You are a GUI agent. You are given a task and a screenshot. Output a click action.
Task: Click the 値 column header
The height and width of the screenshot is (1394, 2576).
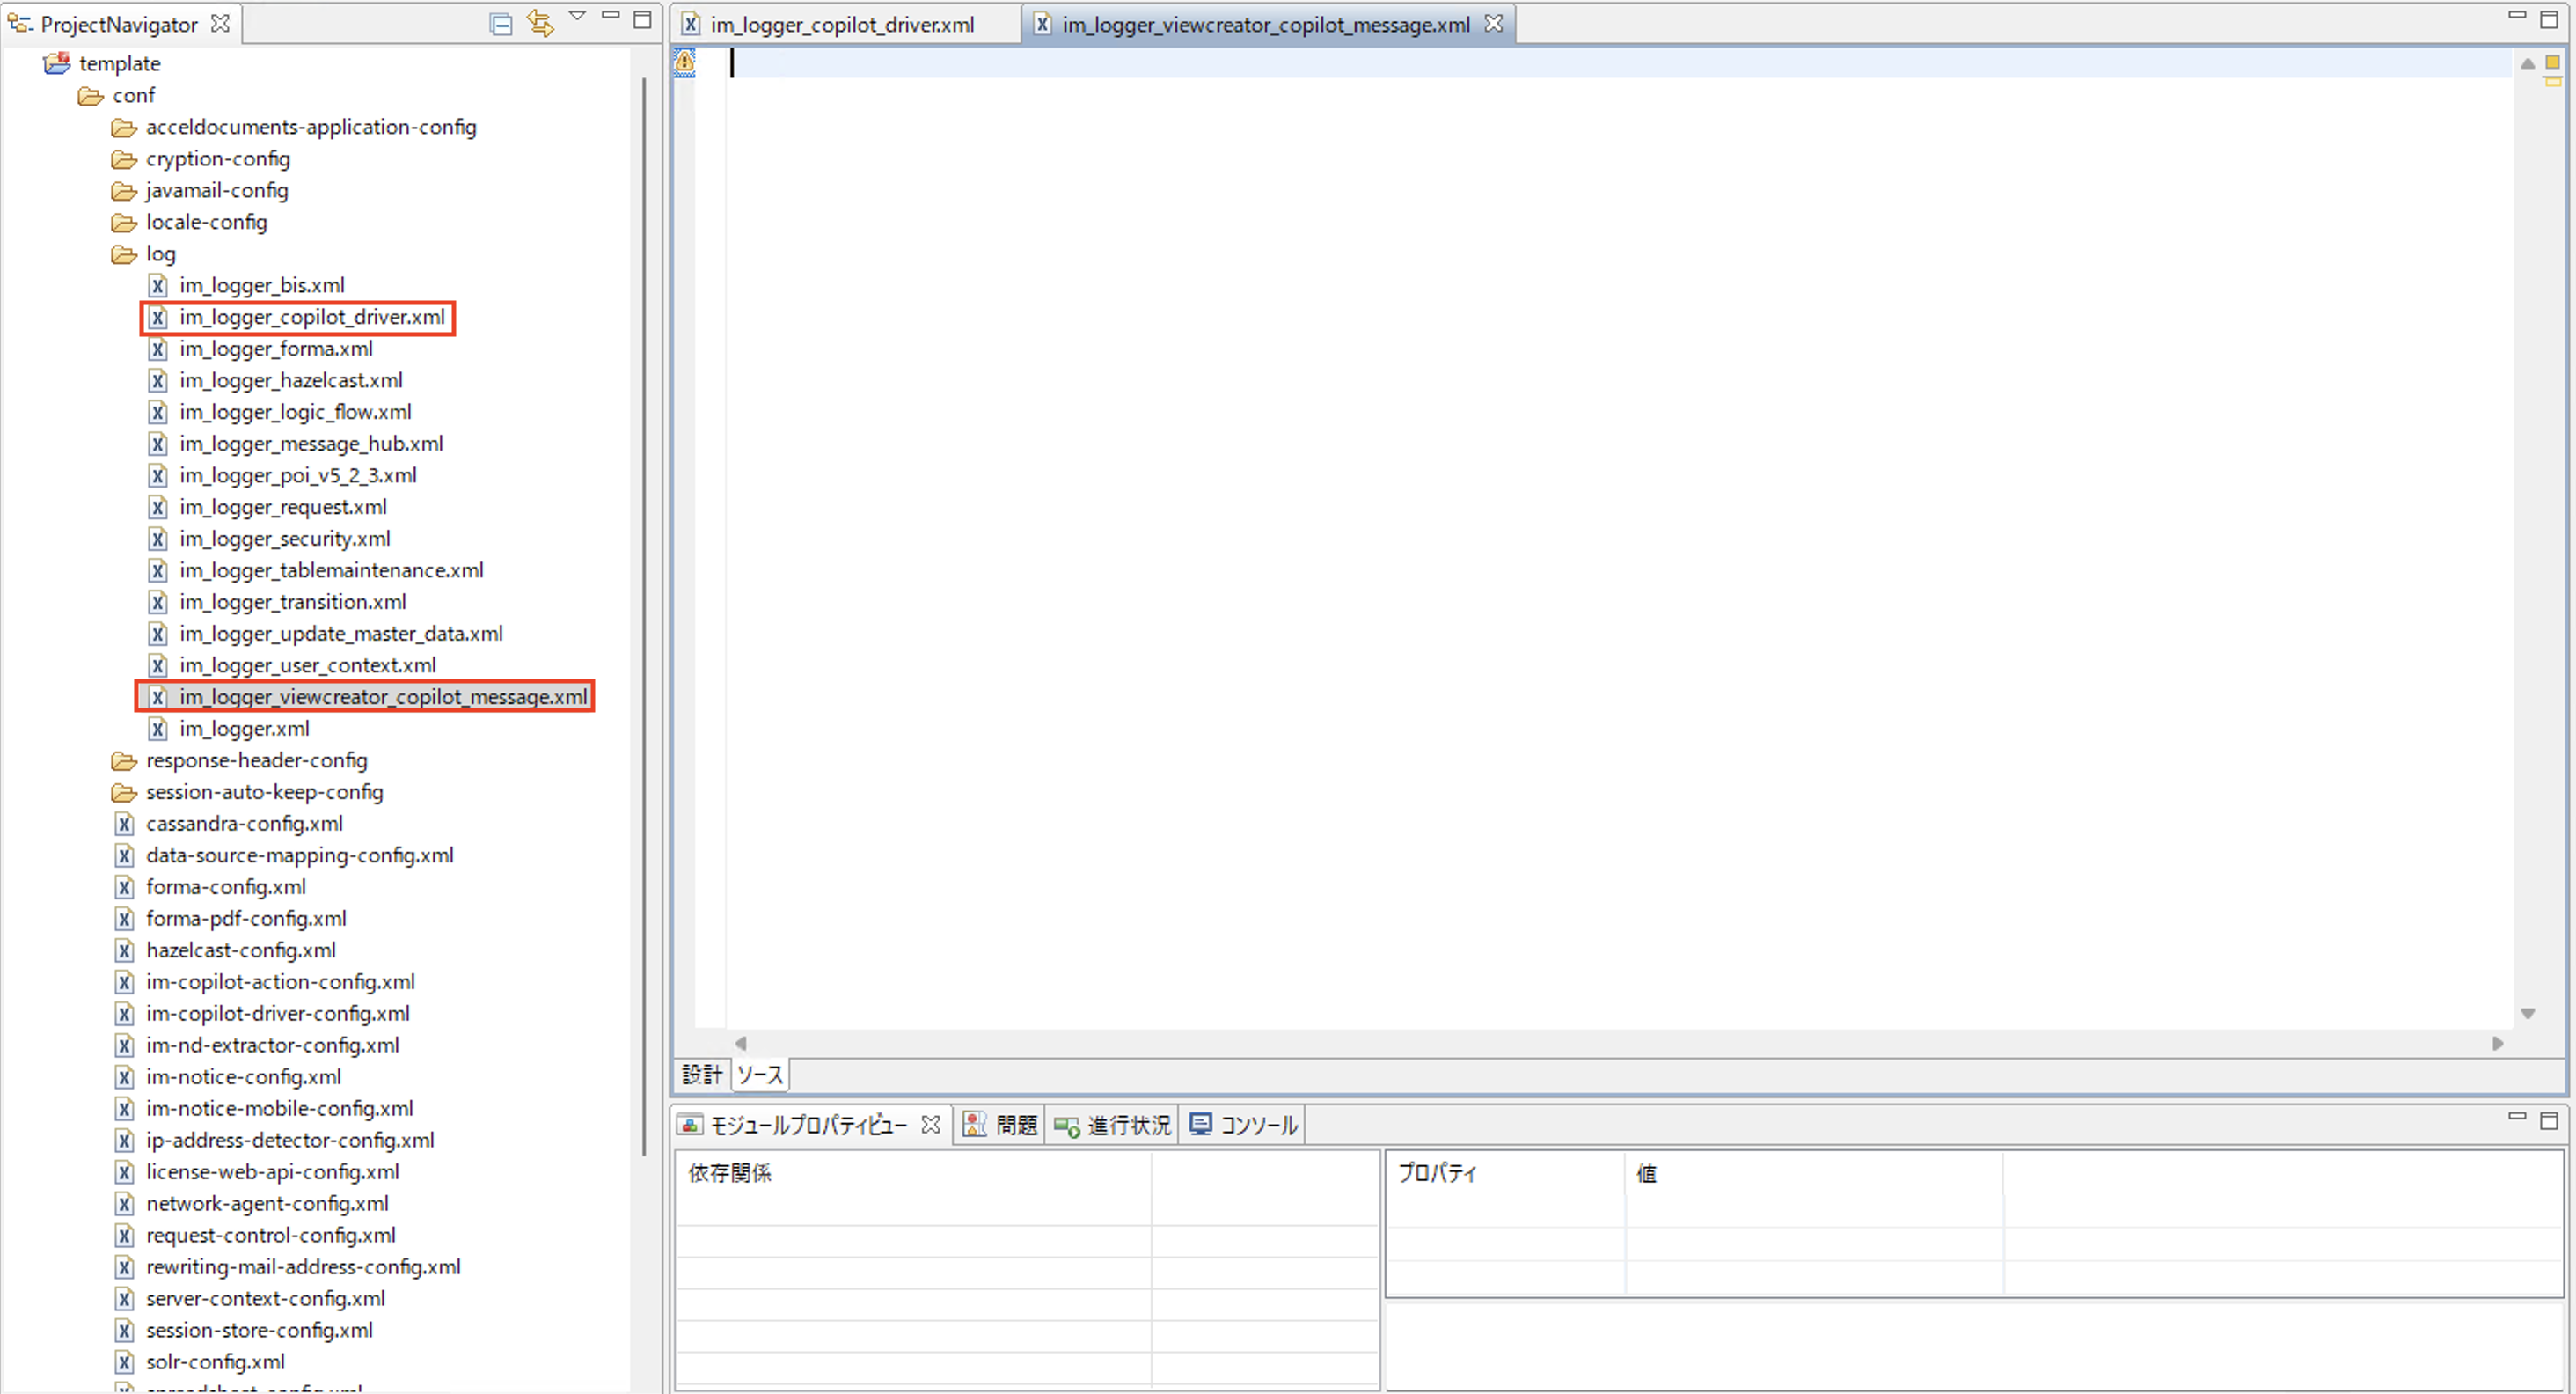point(1815,1173)
